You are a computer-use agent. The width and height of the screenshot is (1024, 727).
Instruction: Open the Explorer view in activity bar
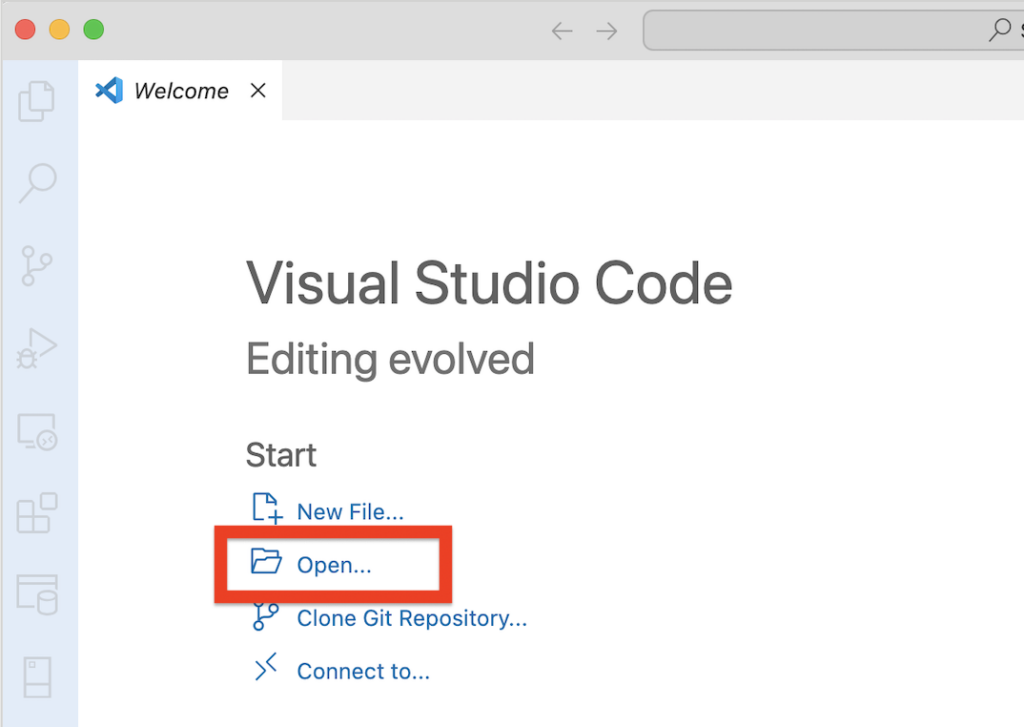[37, 101]
